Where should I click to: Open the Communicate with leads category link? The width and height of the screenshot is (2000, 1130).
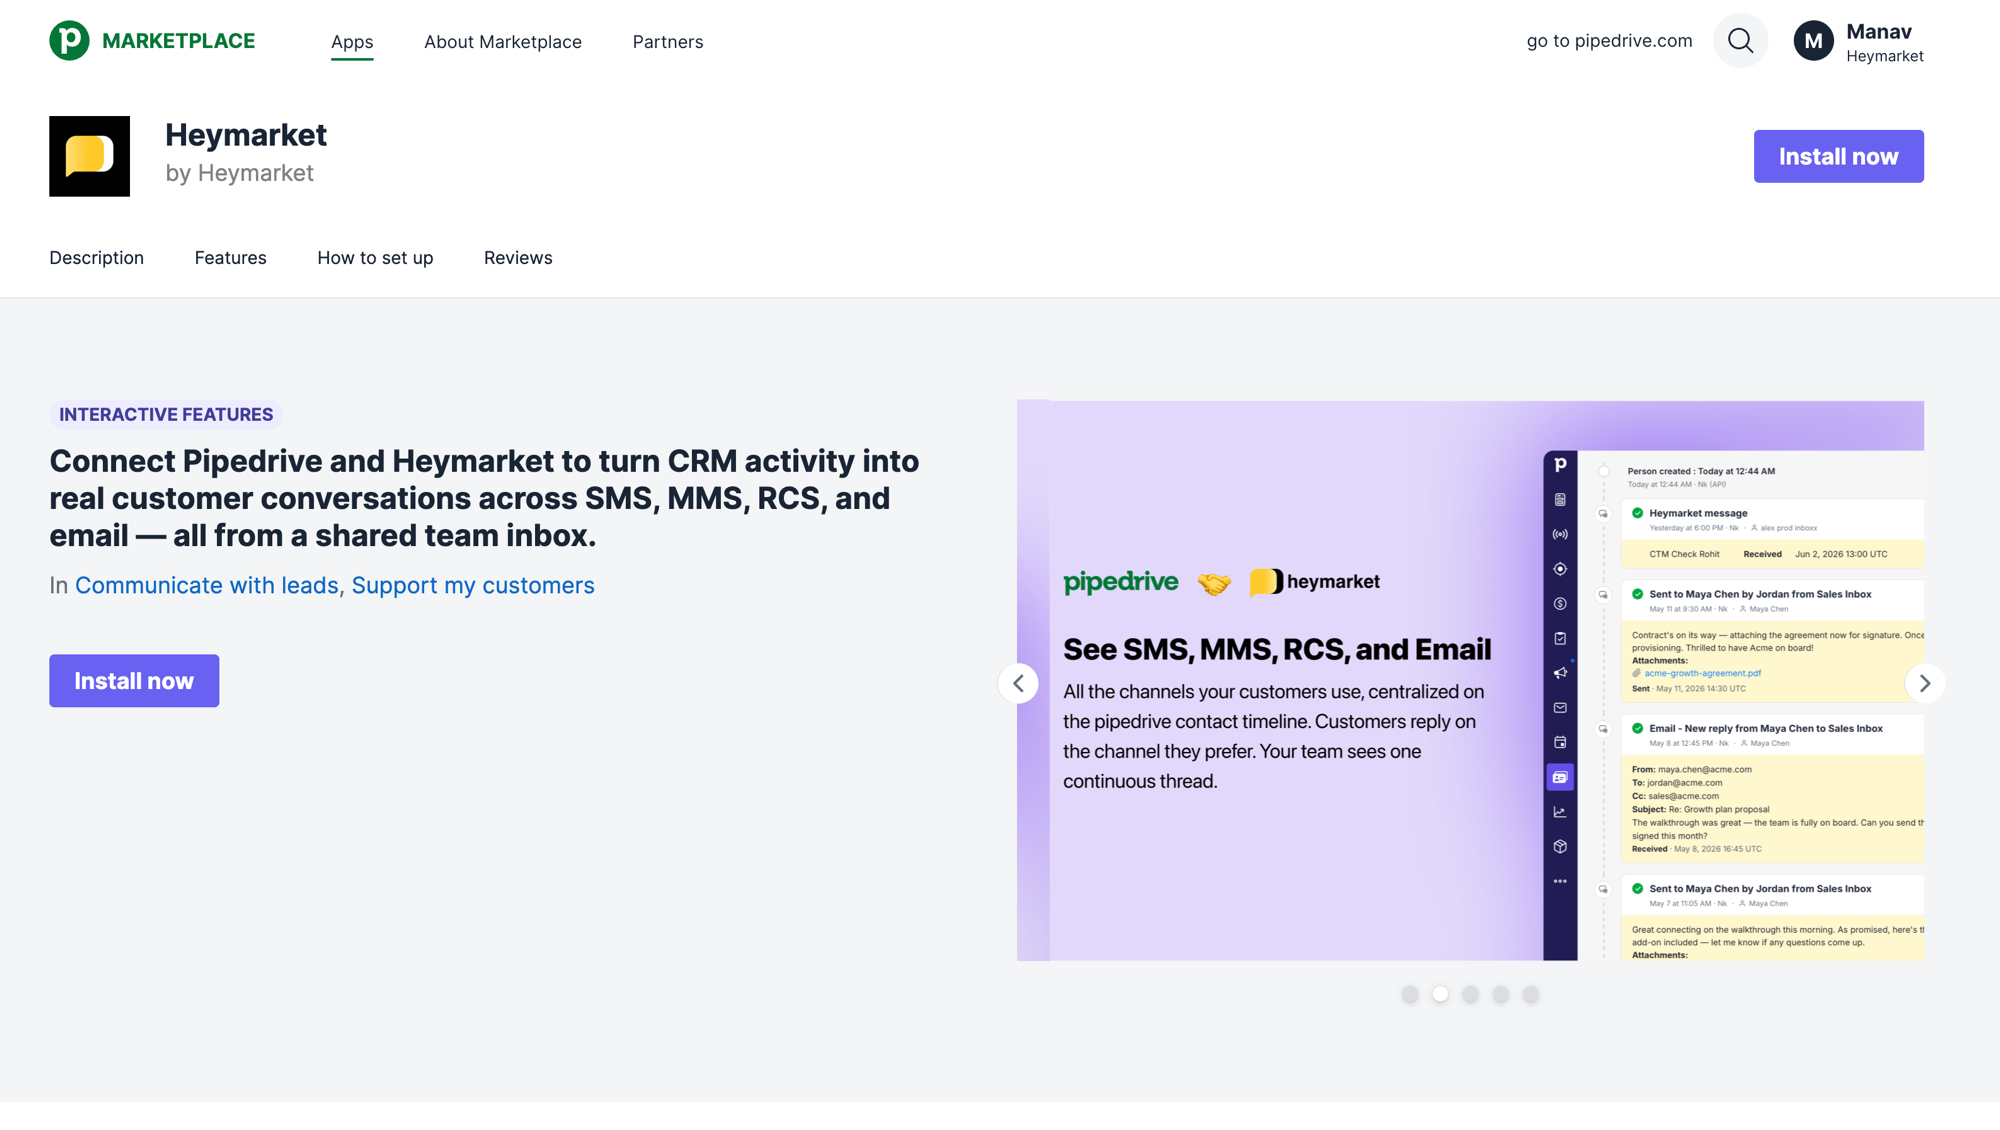pos(207,586)
